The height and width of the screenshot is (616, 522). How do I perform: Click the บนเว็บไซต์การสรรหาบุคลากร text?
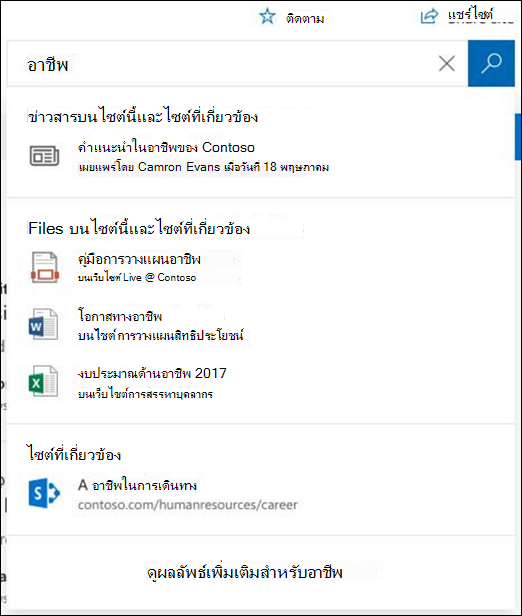145,394
